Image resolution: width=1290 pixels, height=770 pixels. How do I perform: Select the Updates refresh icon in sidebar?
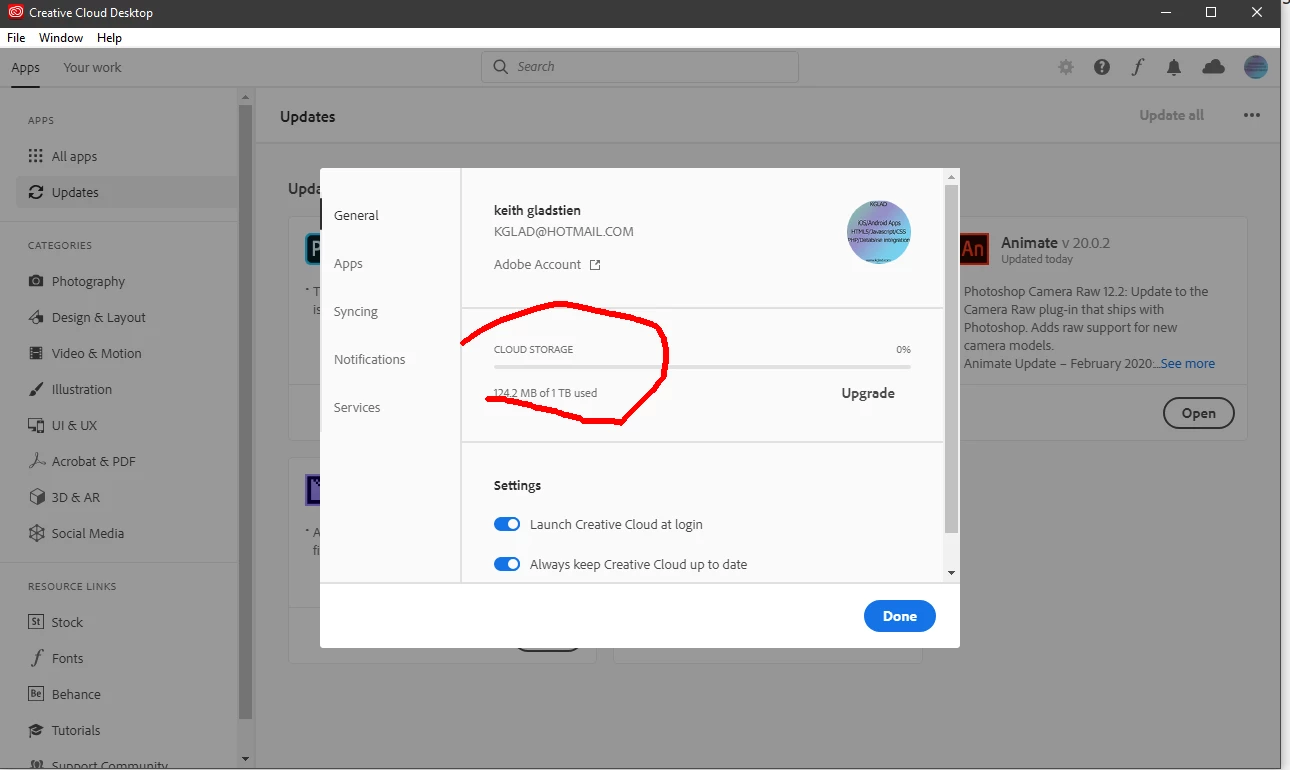(36, 192)
